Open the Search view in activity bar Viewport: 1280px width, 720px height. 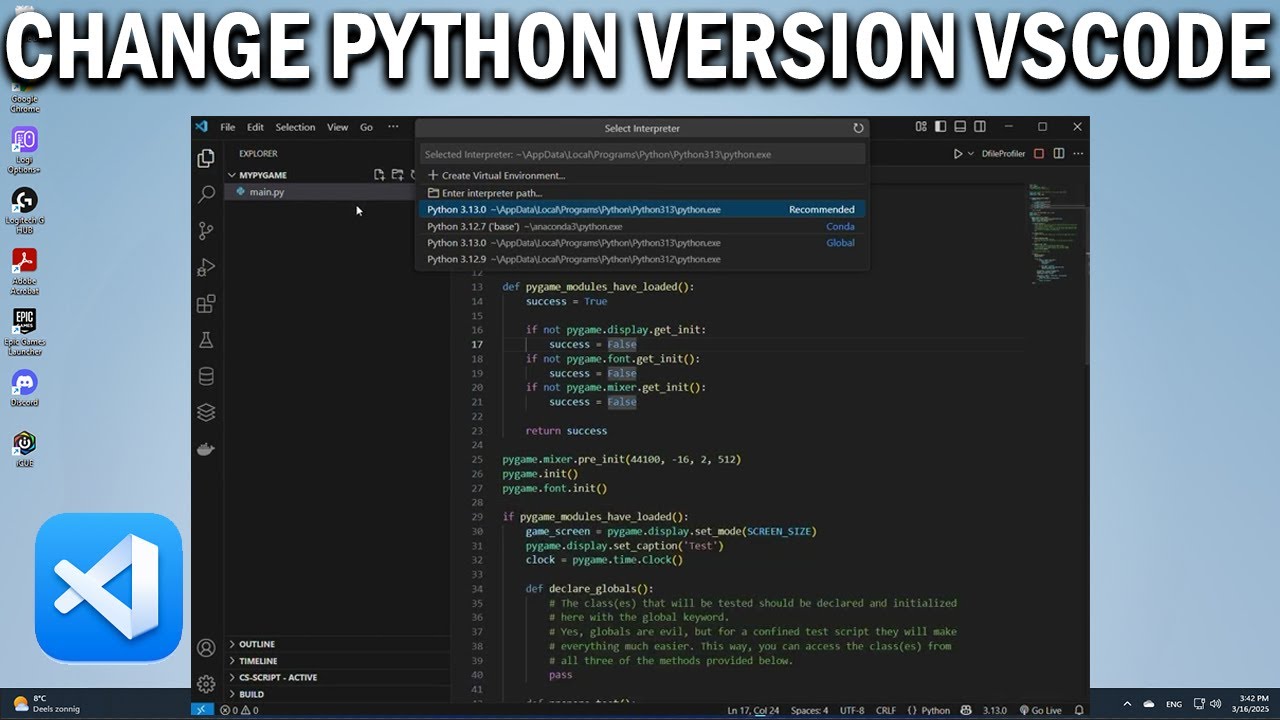point(206,194)
